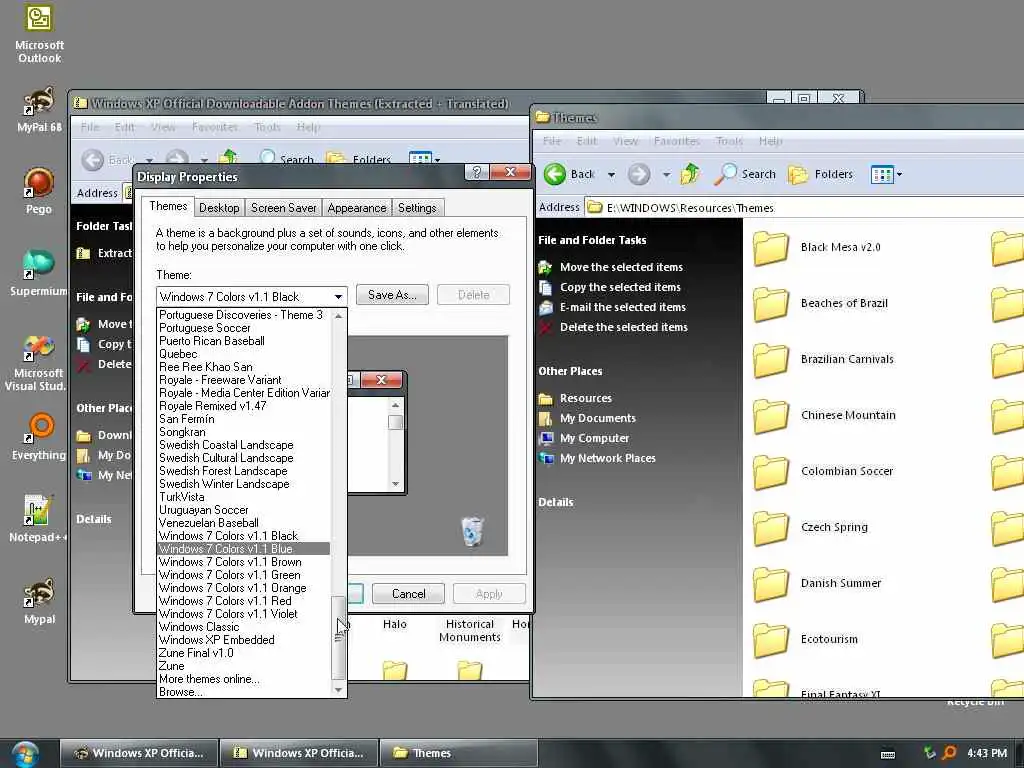The height and width of the screenshot is (768, 1024).
Task: Open the Microsoft Outlook desktop icon
Action: tap(39, 34)
